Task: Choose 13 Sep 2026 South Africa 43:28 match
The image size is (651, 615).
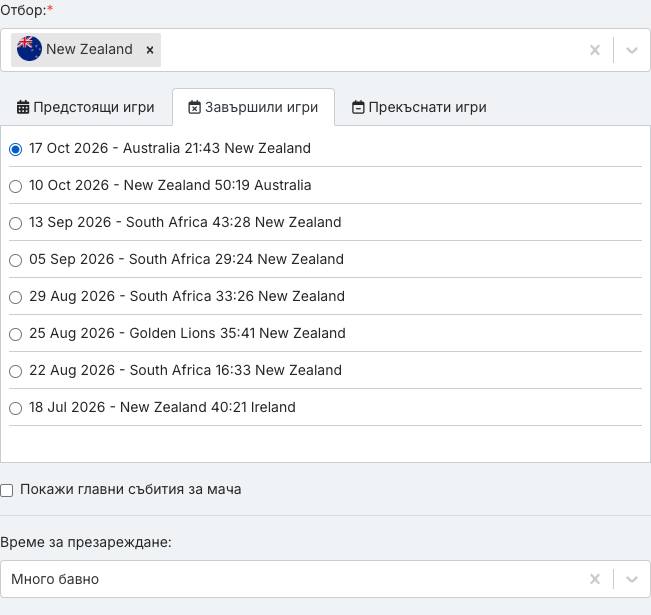Action: 15,223
